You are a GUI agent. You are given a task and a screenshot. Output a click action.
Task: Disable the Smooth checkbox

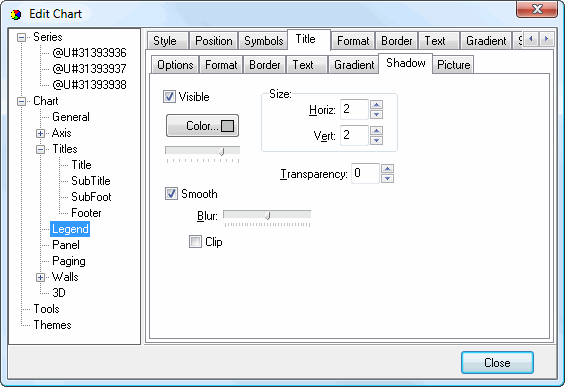(171, 194)
